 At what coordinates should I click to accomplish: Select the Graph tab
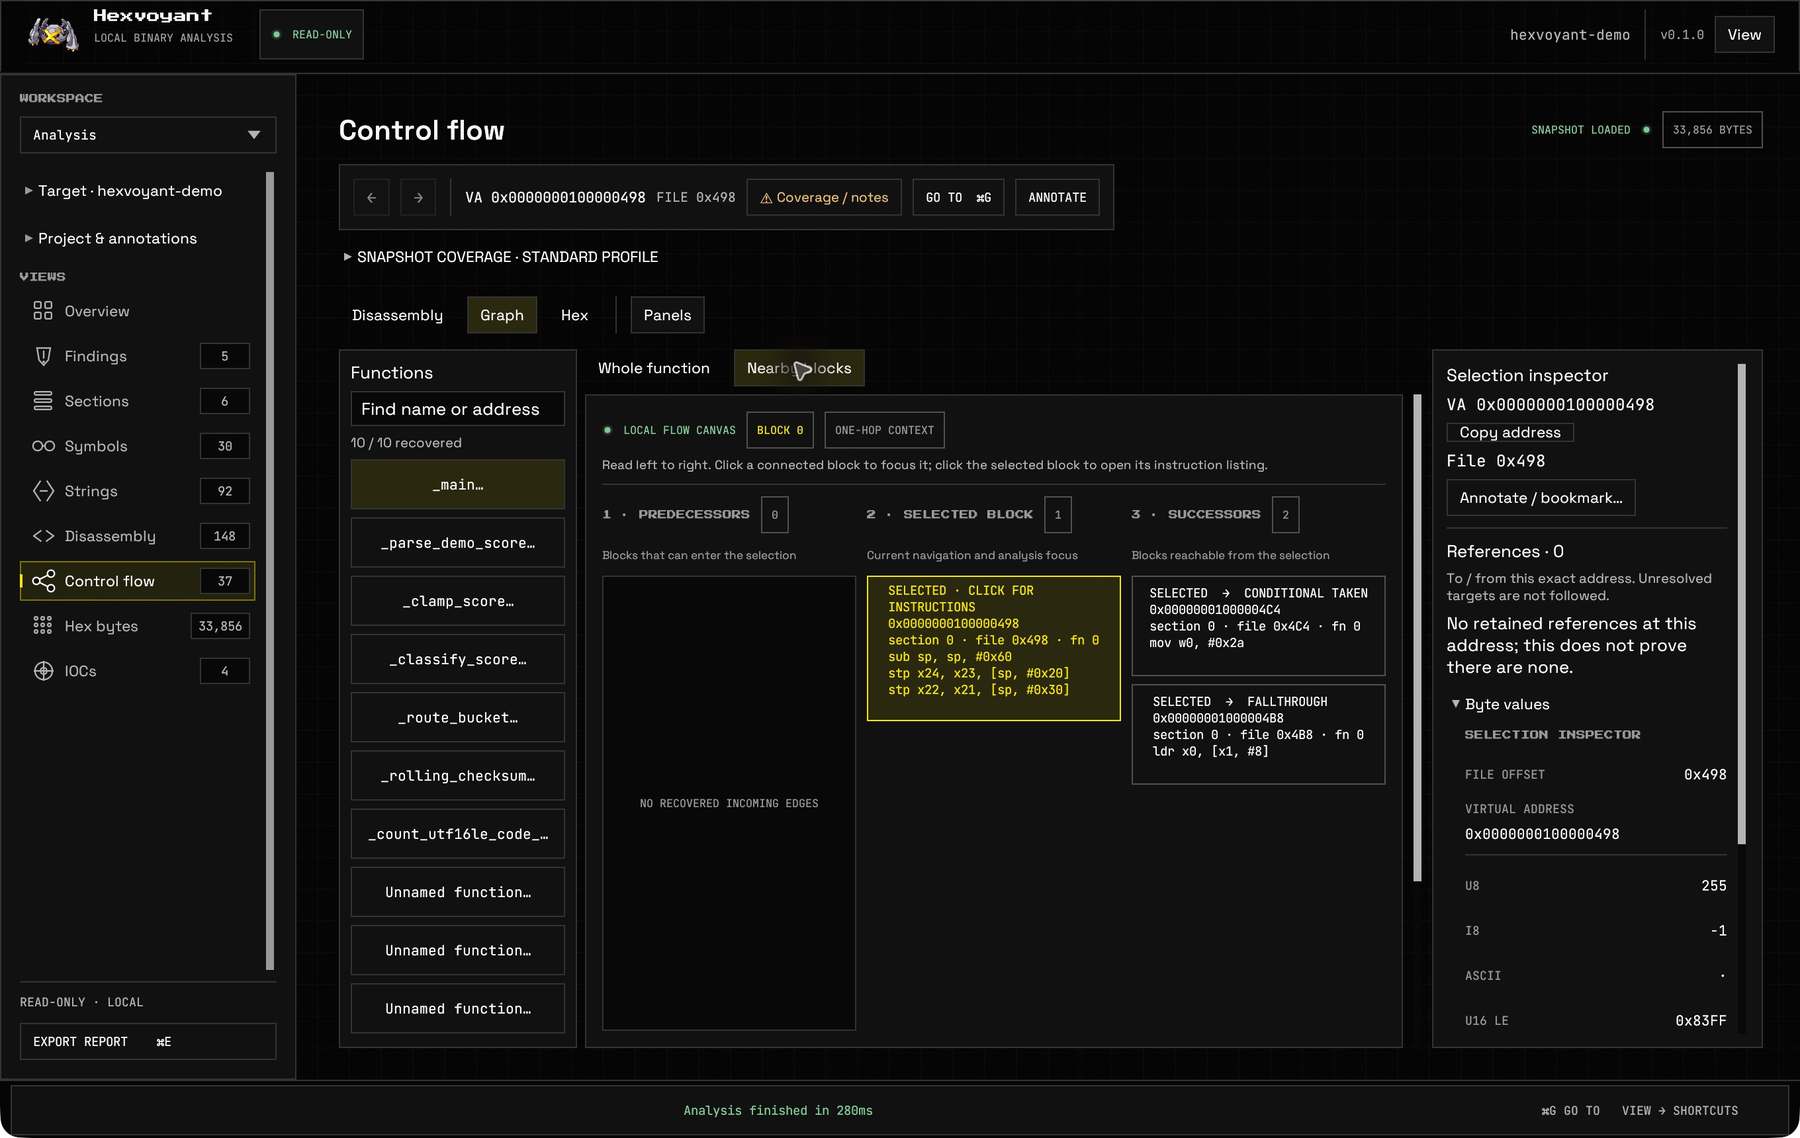click(x=502, y=315)
